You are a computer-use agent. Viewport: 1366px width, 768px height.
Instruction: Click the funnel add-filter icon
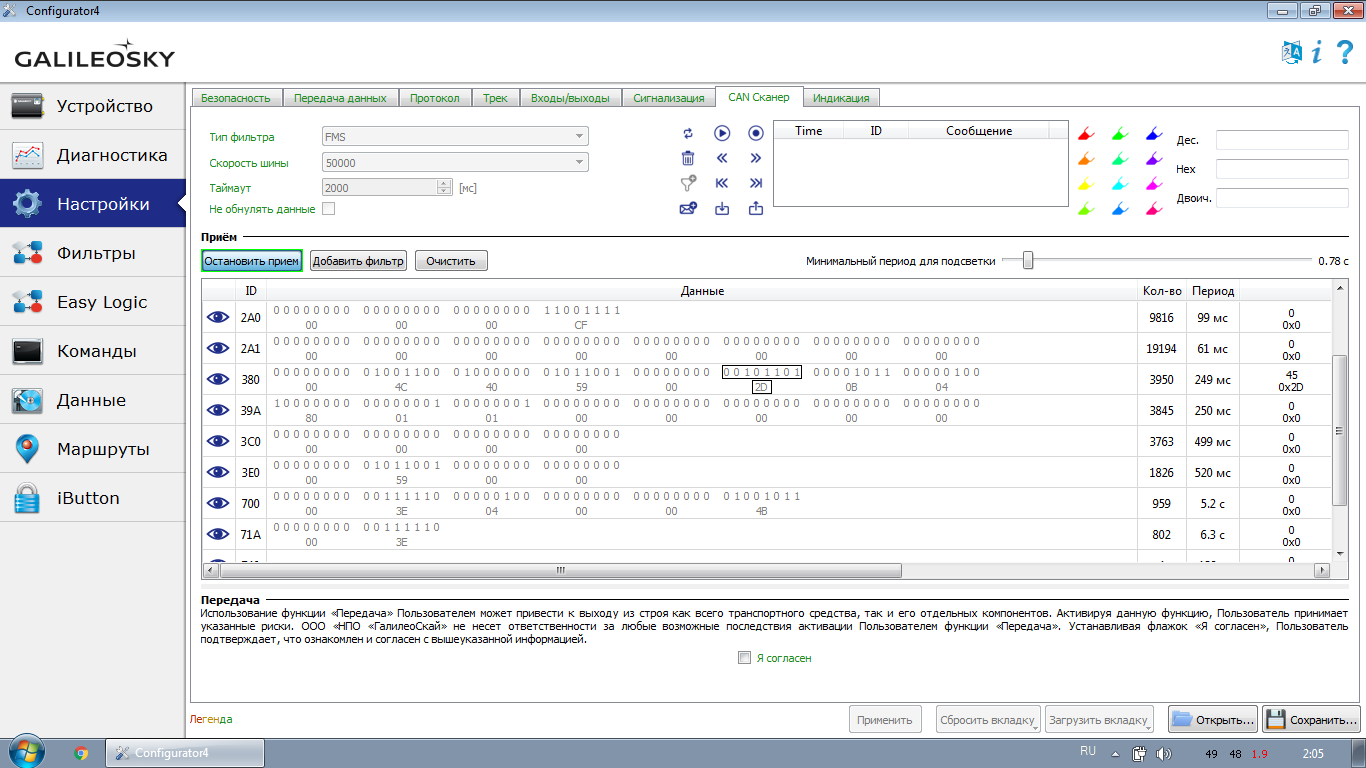click(688, 183)
